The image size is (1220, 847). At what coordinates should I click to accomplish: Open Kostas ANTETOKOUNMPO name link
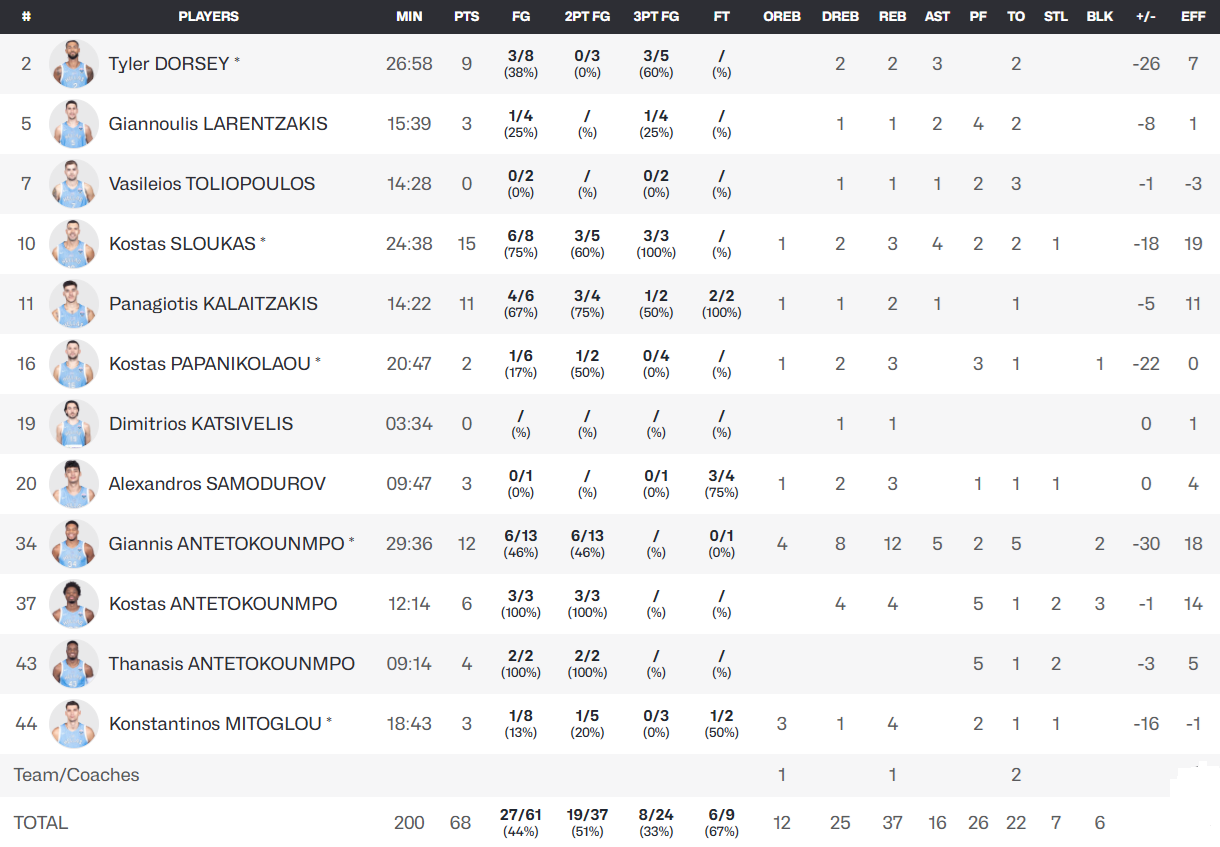pos(223,604)
